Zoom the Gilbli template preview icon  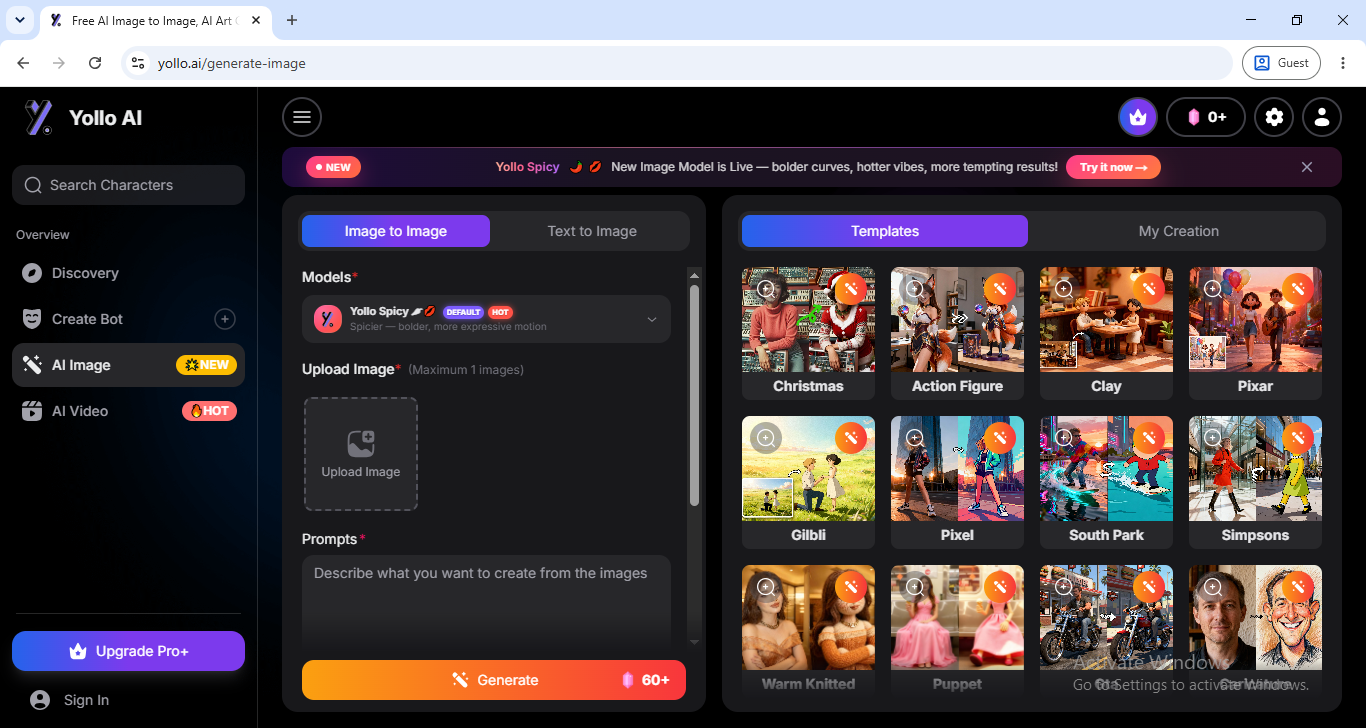point(766,438)
